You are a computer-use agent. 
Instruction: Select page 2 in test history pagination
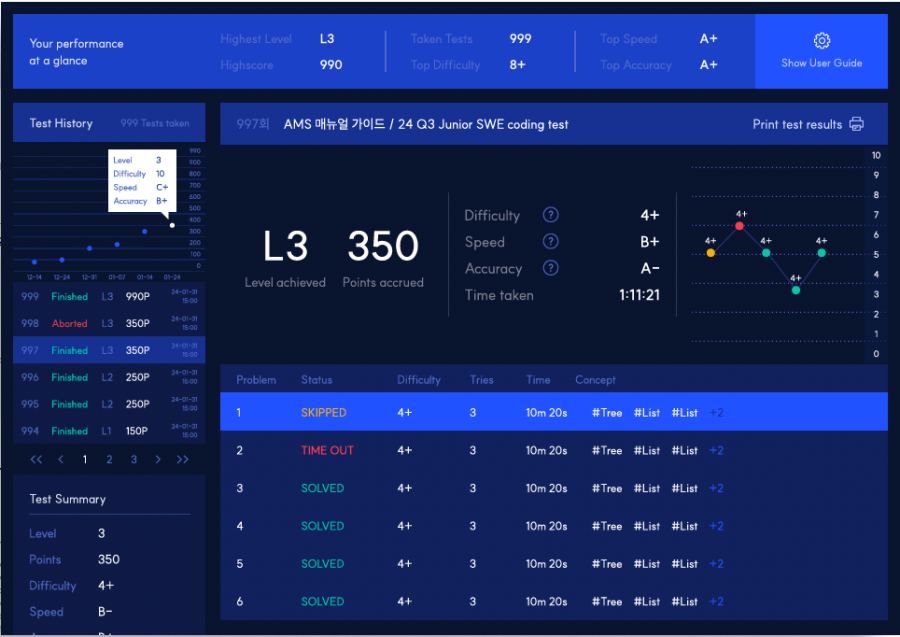point(109,459)
